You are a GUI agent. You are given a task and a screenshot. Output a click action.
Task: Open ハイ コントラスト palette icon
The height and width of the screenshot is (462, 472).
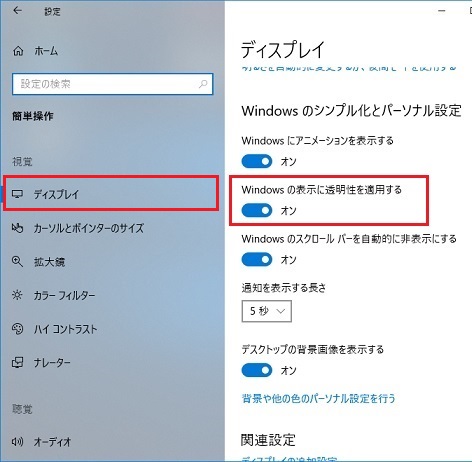coord(17,329)
